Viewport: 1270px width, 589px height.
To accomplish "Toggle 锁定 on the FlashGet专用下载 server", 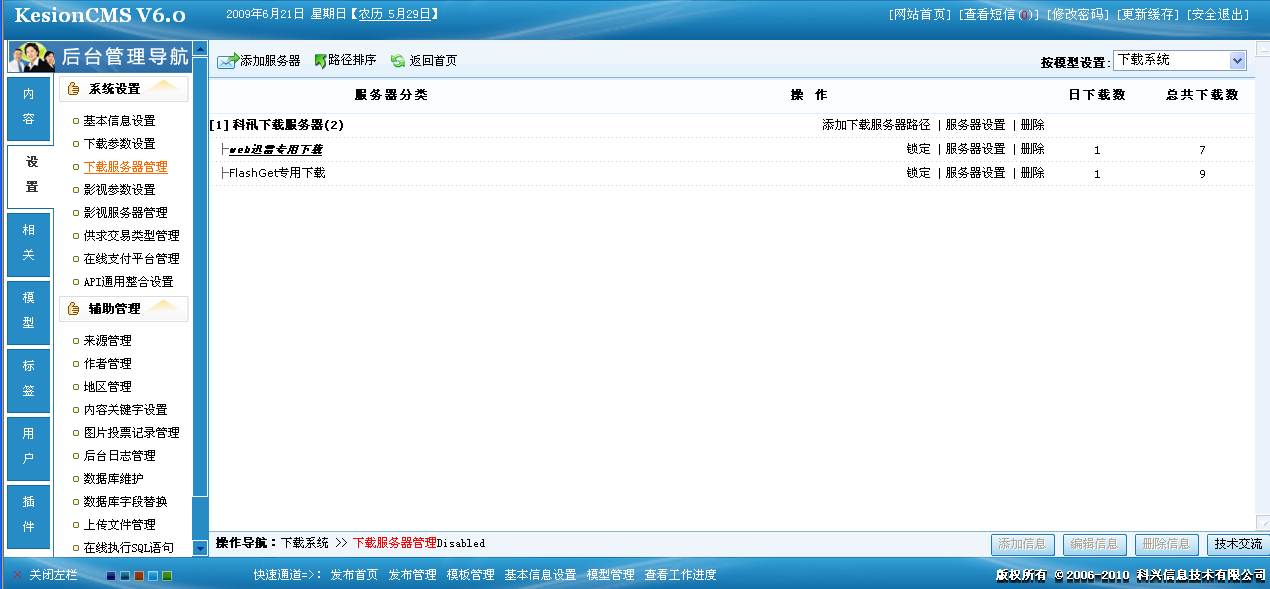I will (x=916, y=172).
